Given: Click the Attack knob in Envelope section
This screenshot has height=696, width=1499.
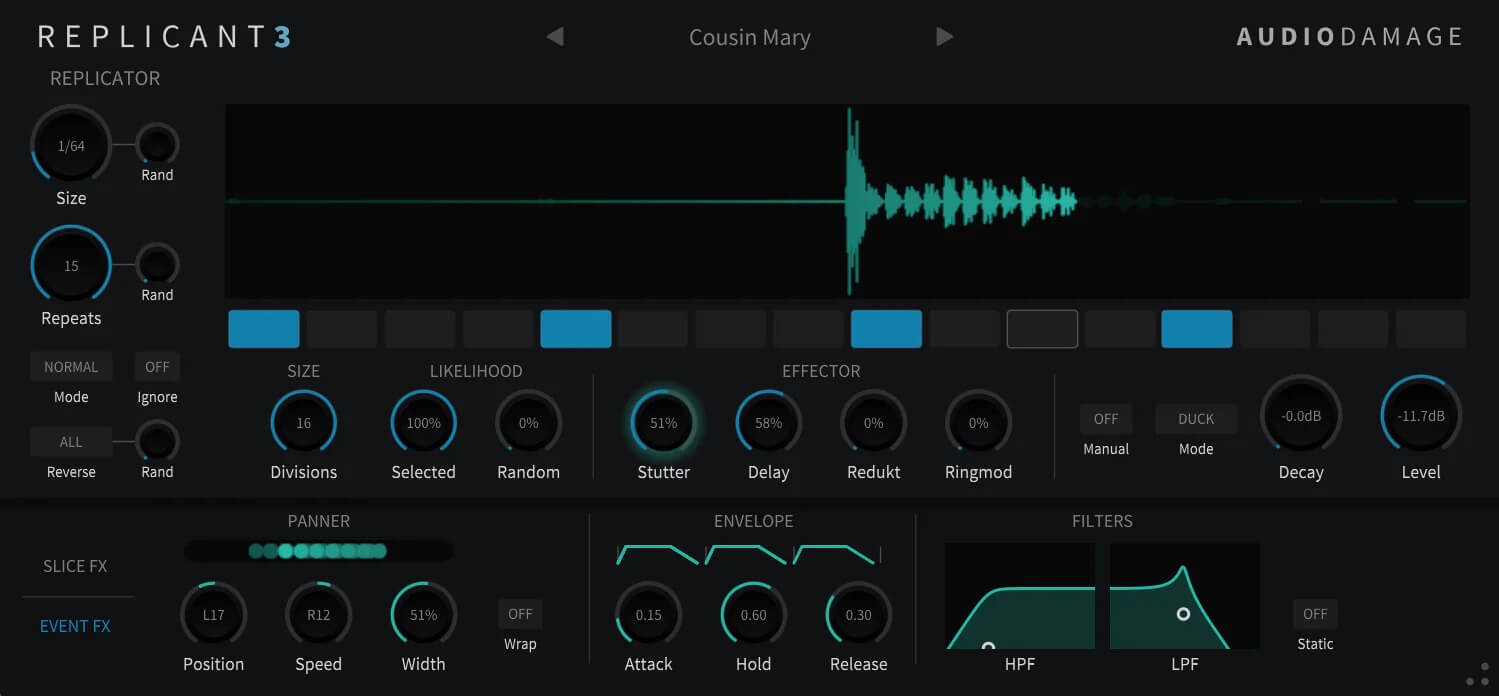Looking at the screenshot, I should click(x=648, y=614).
